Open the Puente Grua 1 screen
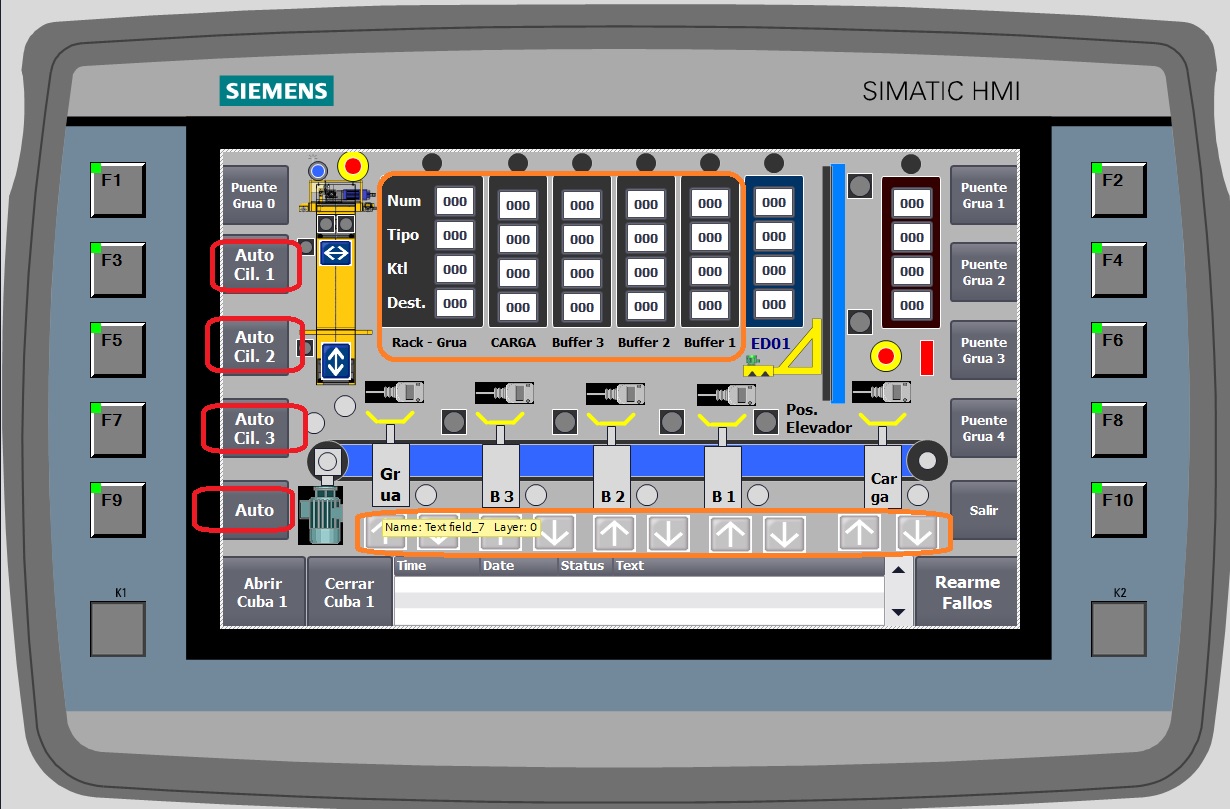 [984, 195]
